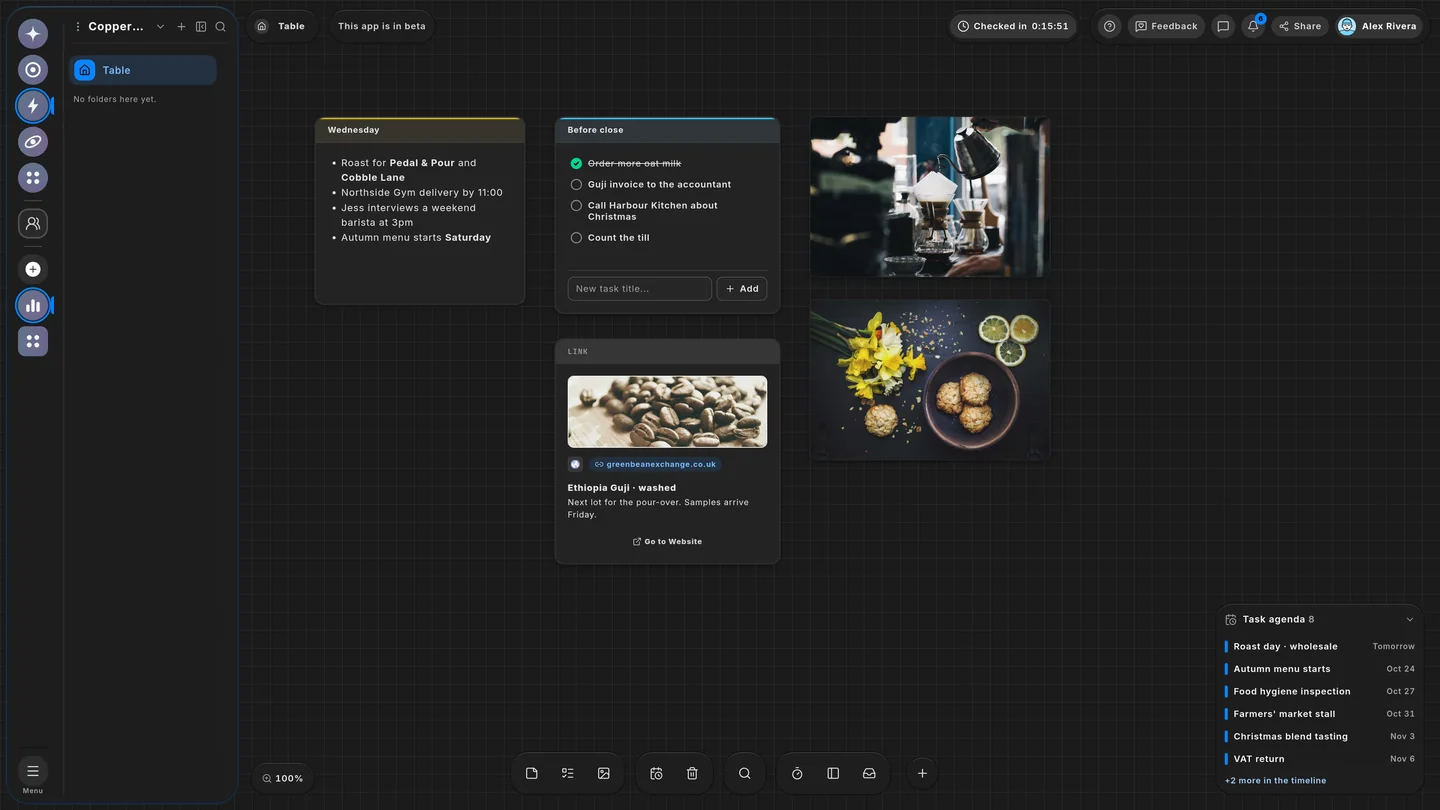
Task: Open the planet orbit workspace icon
Action: tap(33, 142)
